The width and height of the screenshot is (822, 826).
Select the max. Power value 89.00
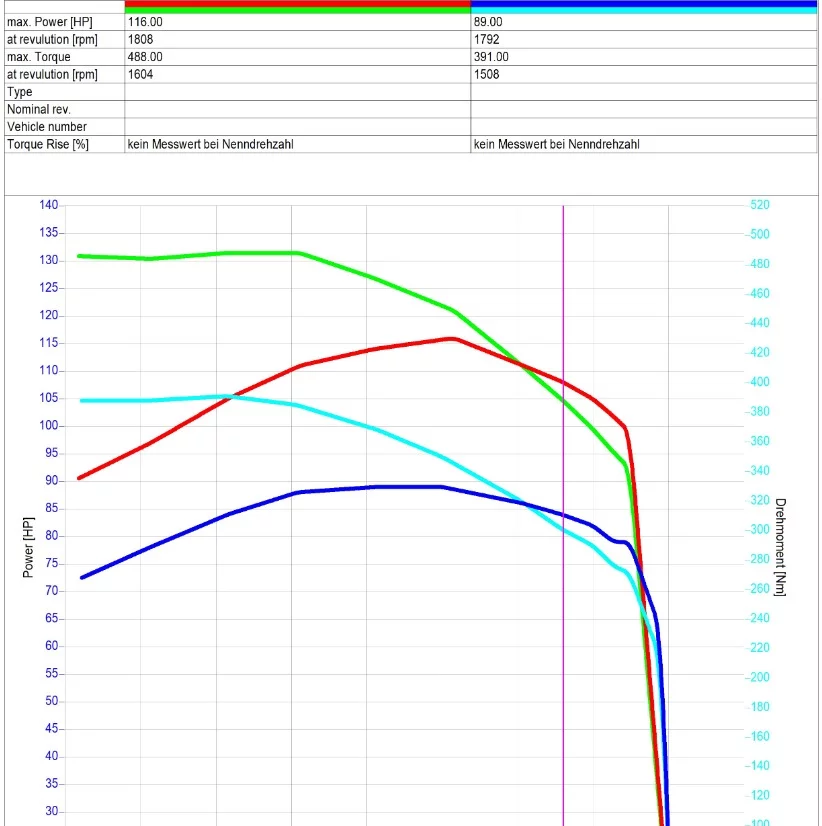click(490, 22)
